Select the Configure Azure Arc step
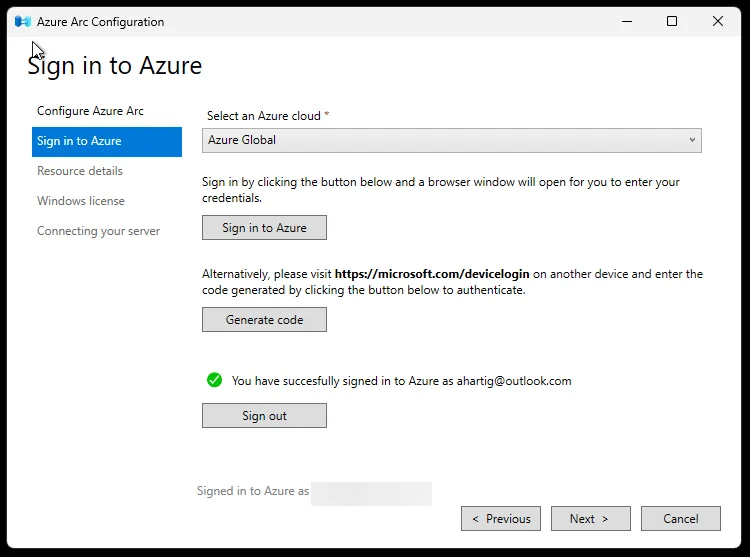This screenshot has height=557, width=750. (90, 111)
